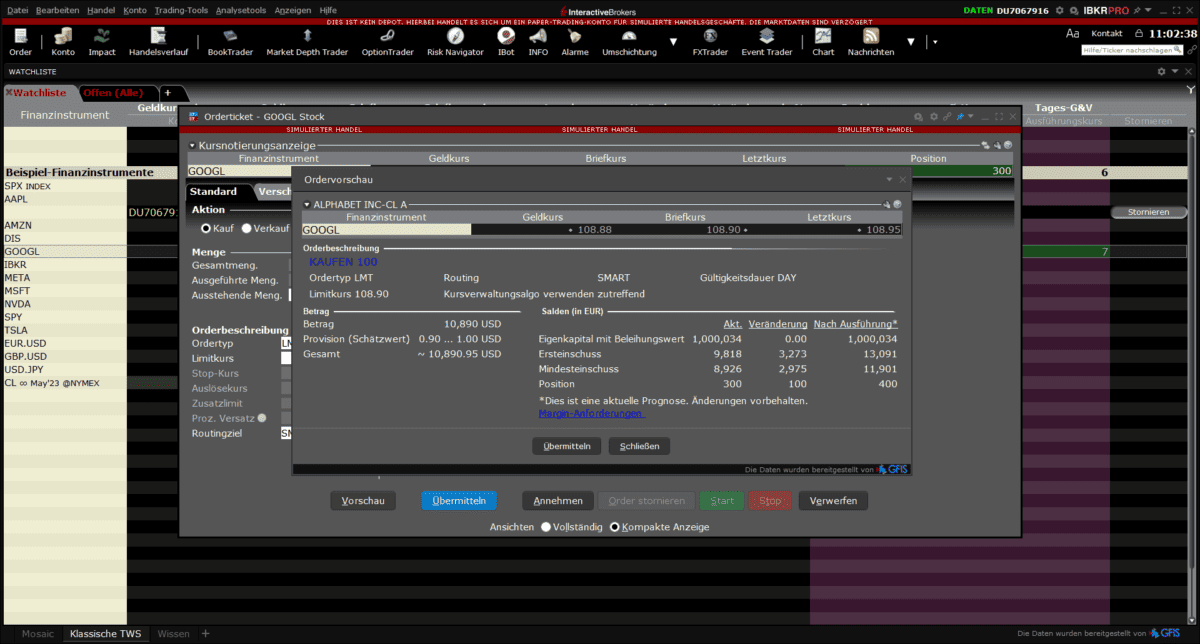Click the Übermitteln button in Ordervorschau
The height and width of the screenshot is (644, 1200).
567,446
